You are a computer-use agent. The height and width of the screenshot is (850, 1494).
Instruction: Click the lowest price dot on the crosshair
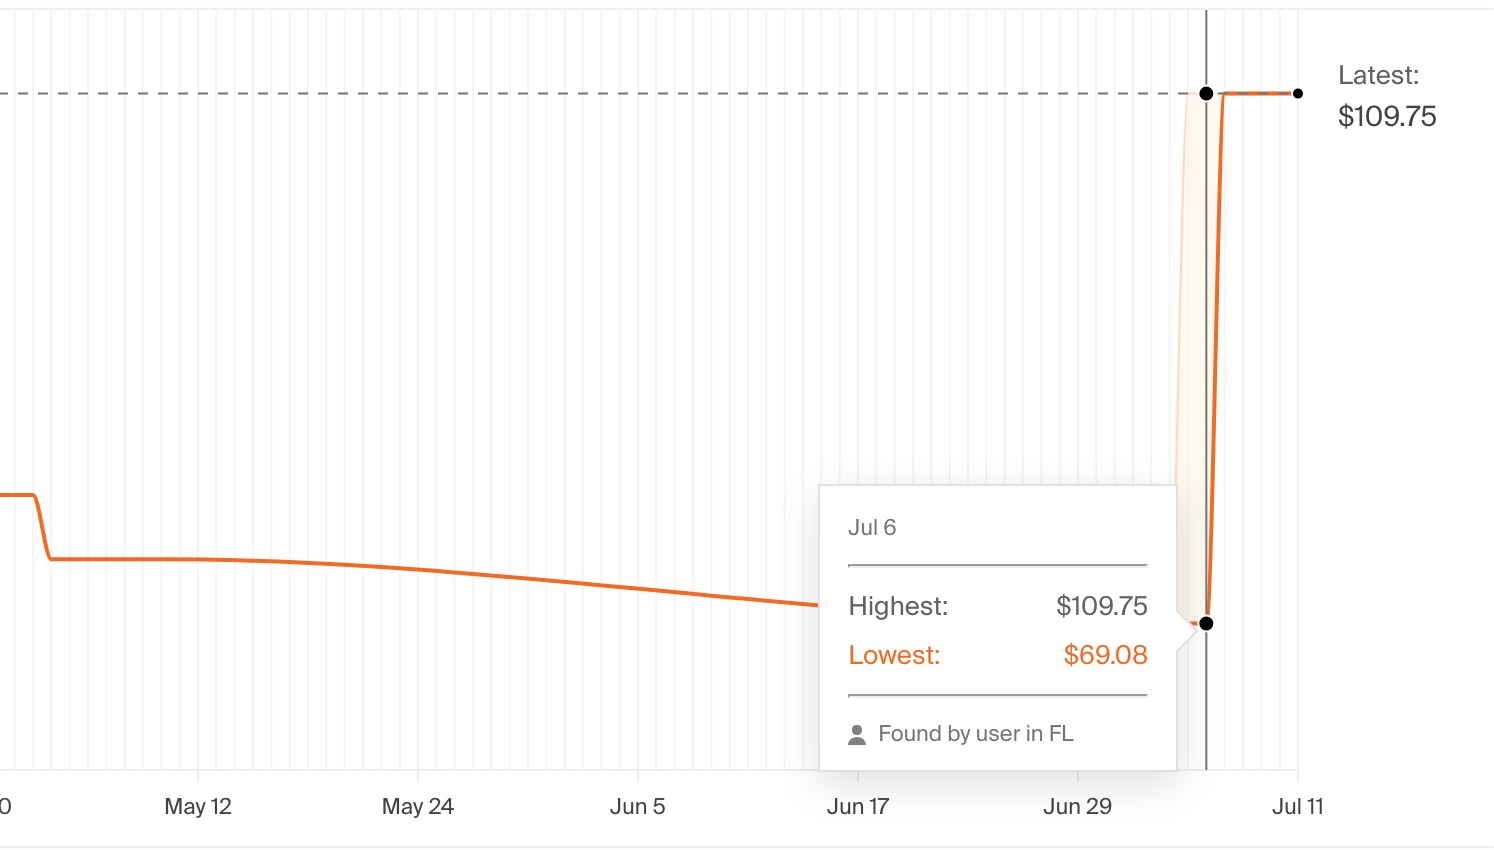[x=1206, y=623]
